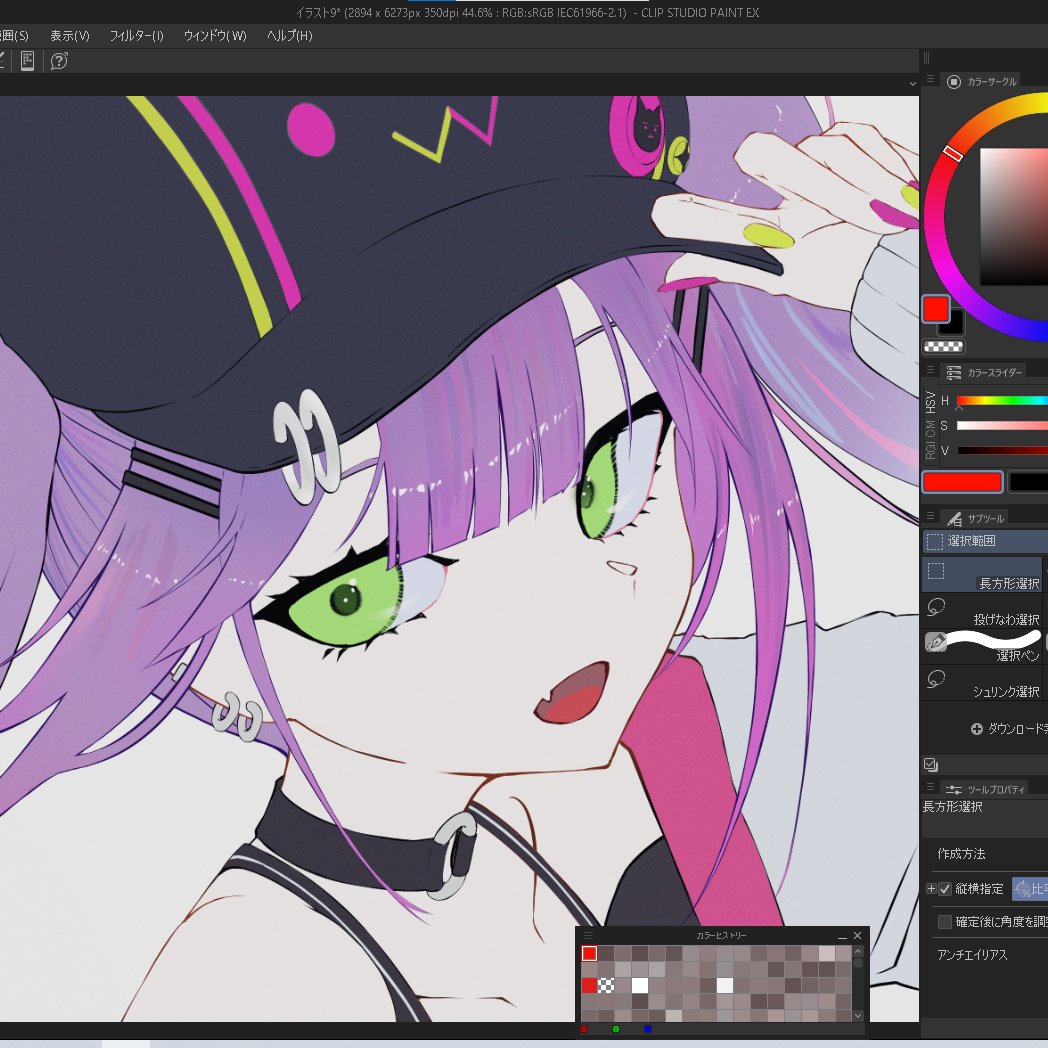Screen dimensions: 1048x1048
Task: Minimize the カラーヒストリー panel
Action: click(x=841, y=936)
